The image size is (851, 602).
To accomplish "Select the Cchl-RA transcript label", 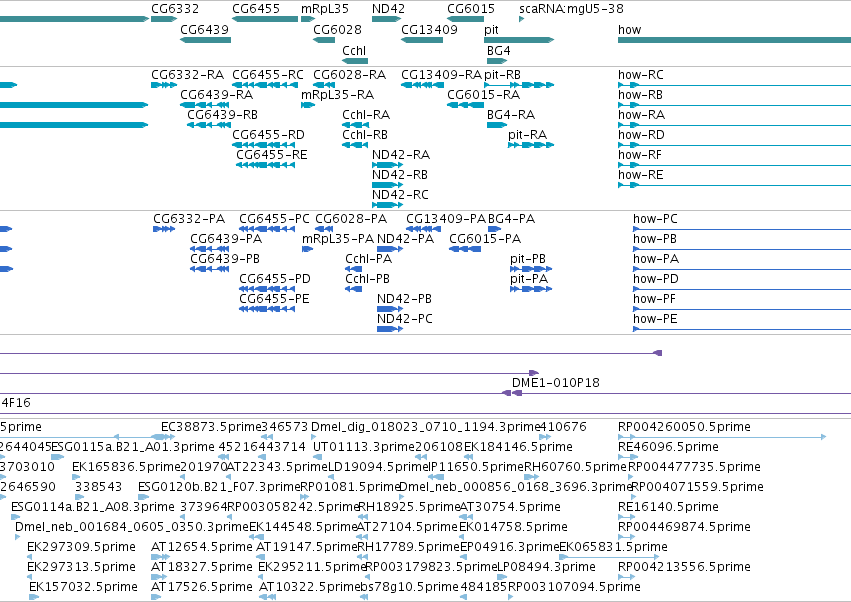I will (x=366, y=115).
